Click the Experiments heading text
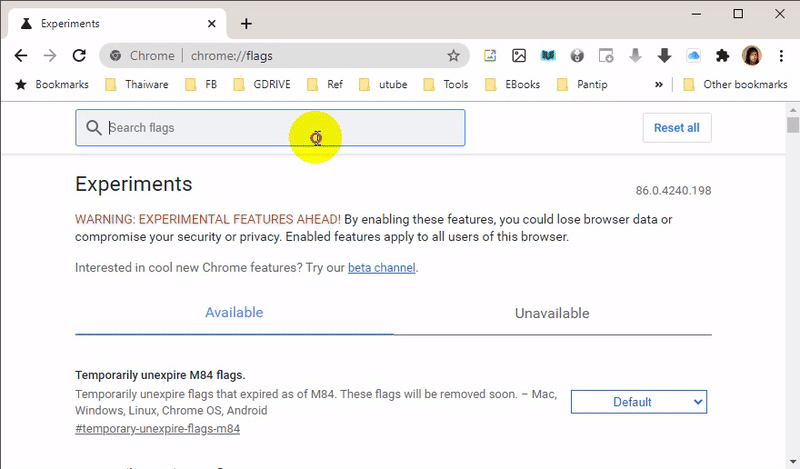800x469 pixels. (134, 184)
